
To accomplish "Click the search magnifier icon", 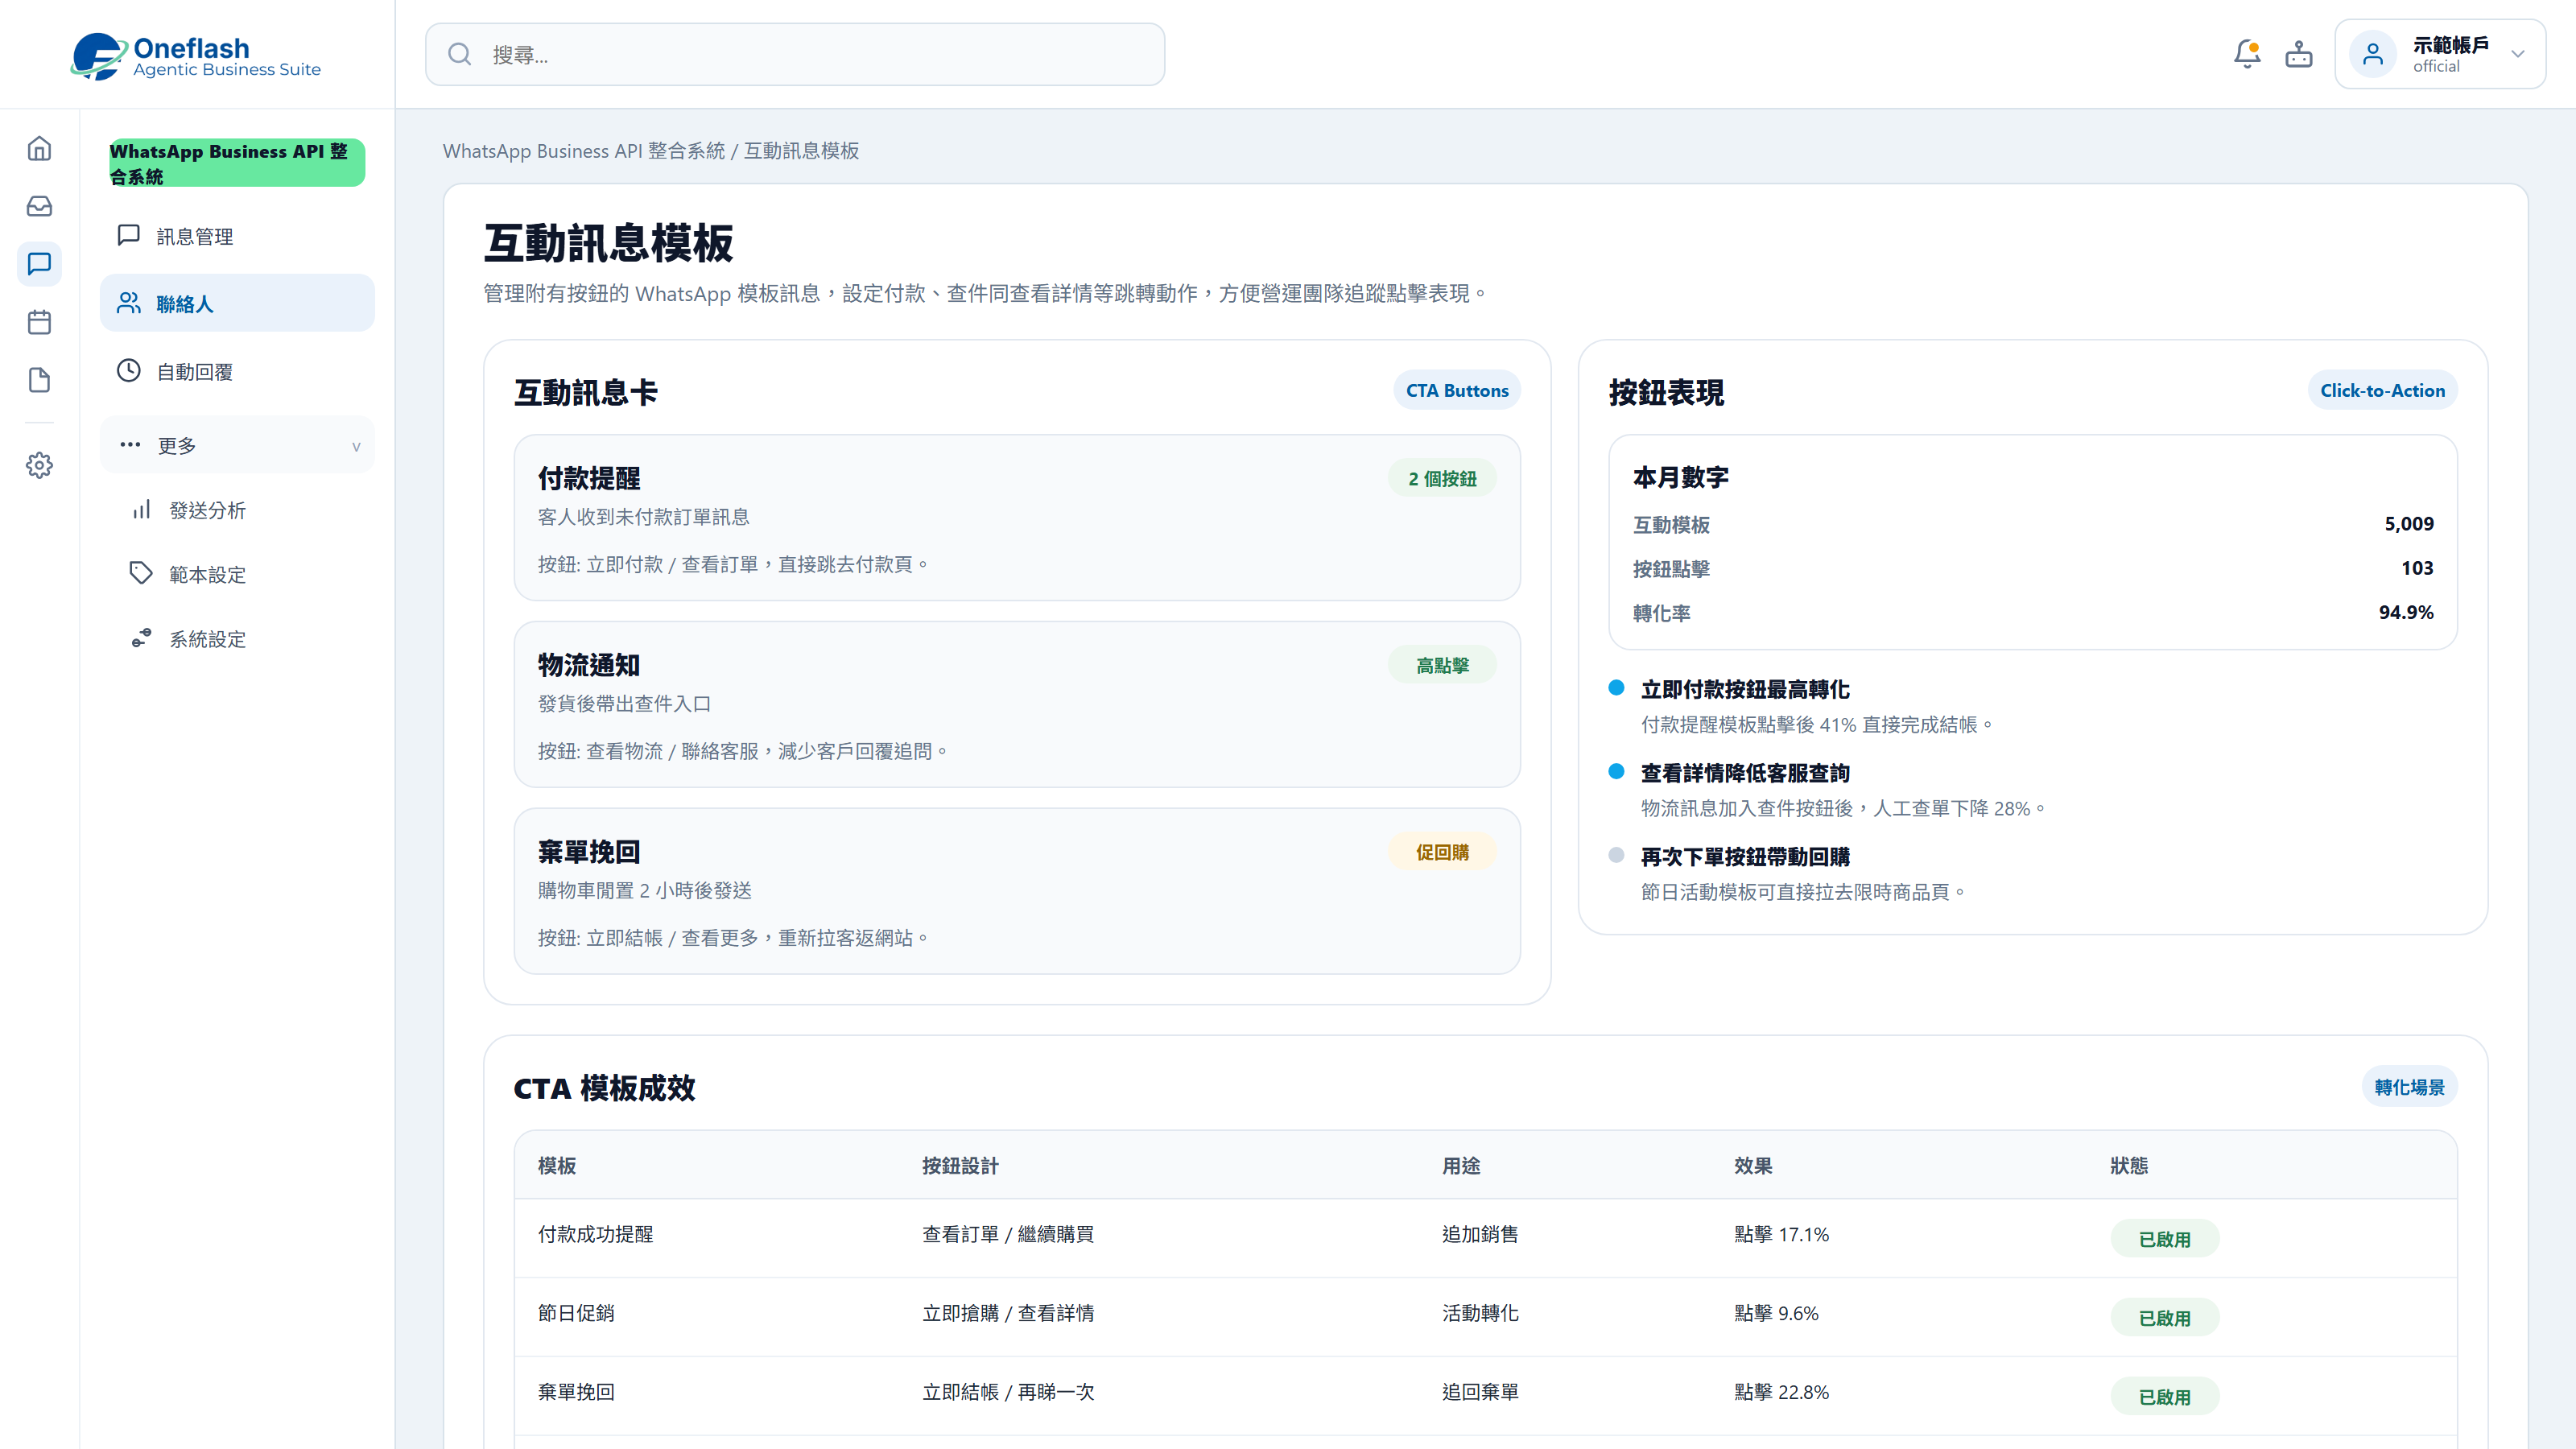I will coord(459,54).
